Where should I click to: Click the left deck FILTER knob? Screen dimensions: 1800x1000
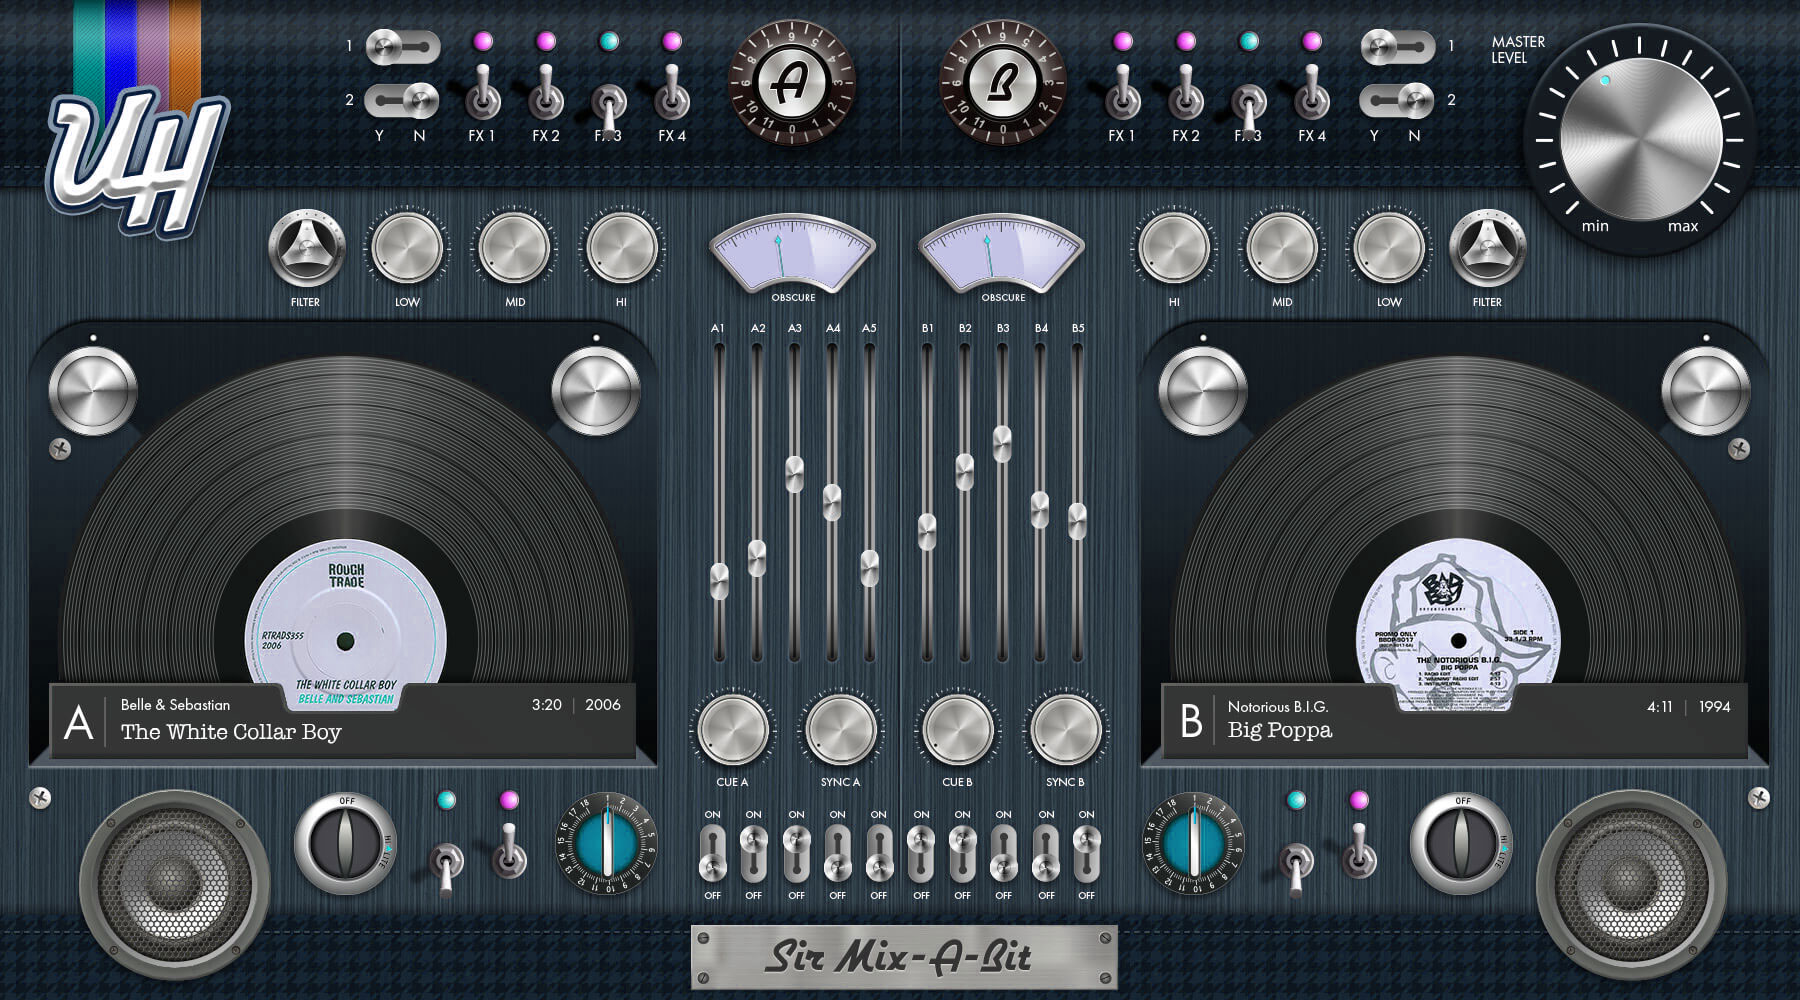coord(306,249)
